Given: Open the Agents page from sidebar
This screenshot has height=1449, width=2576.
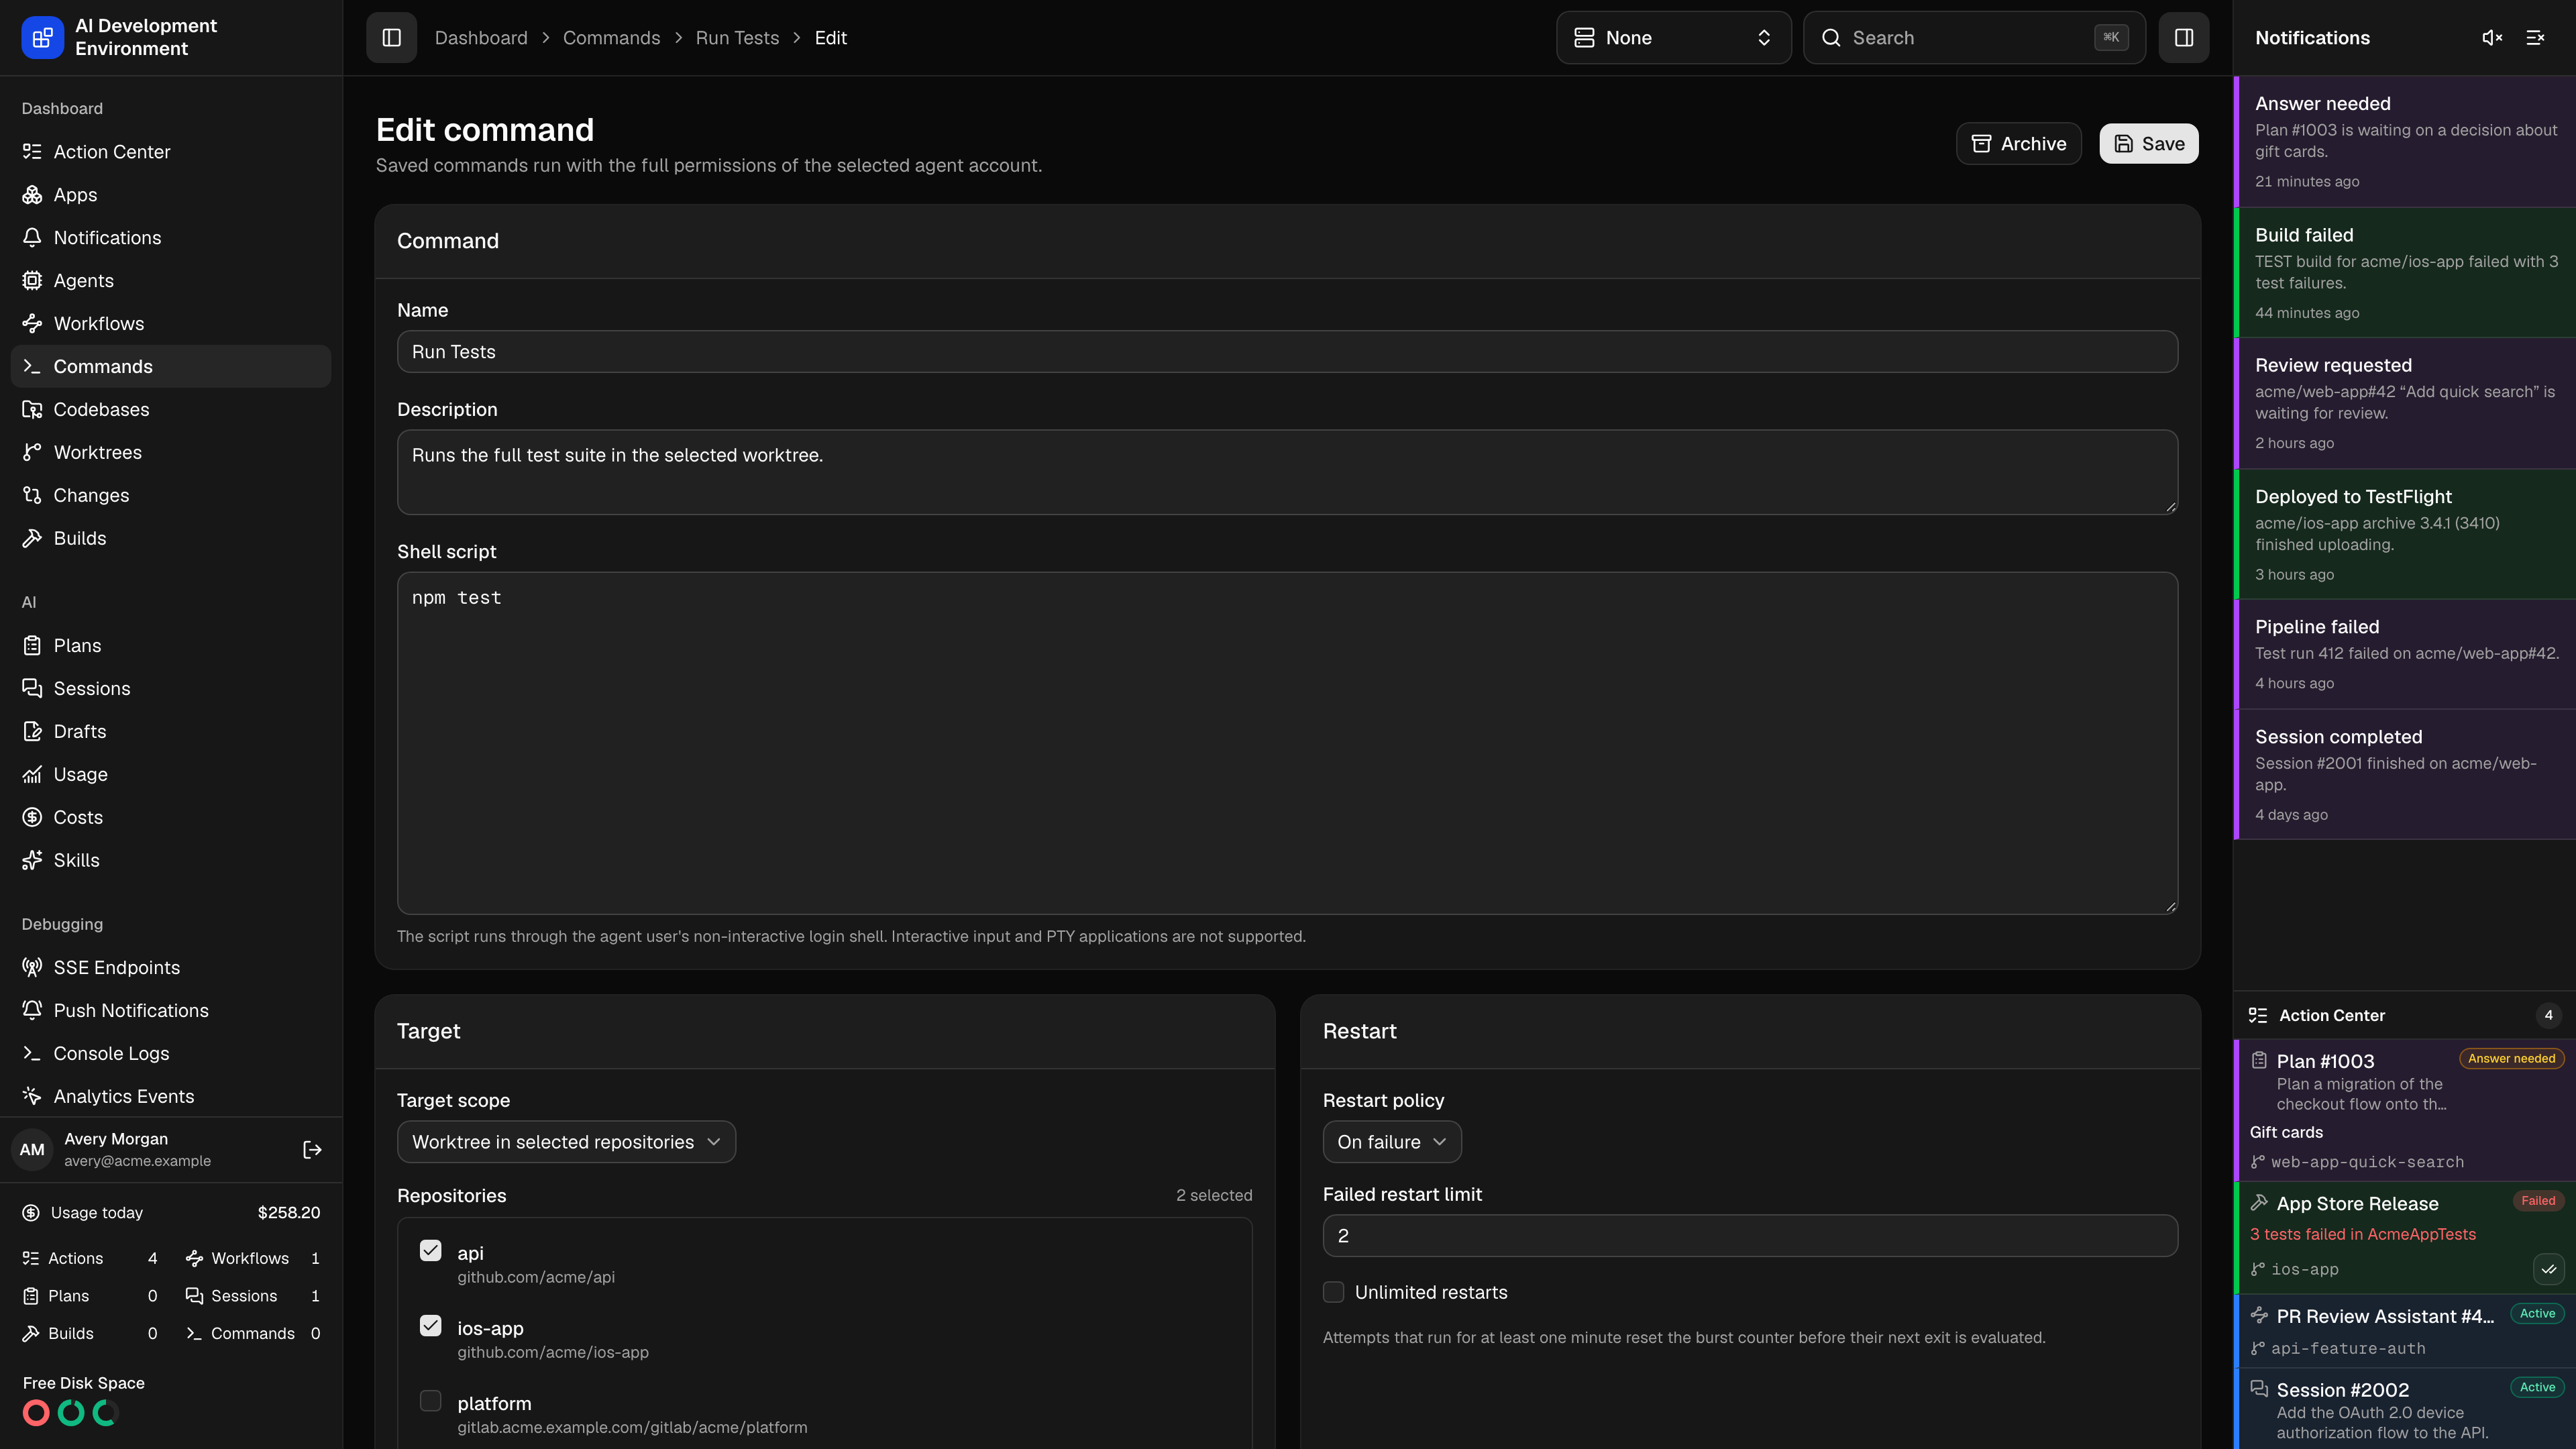Looking at the screenshot, I should [x=171, y=281].
